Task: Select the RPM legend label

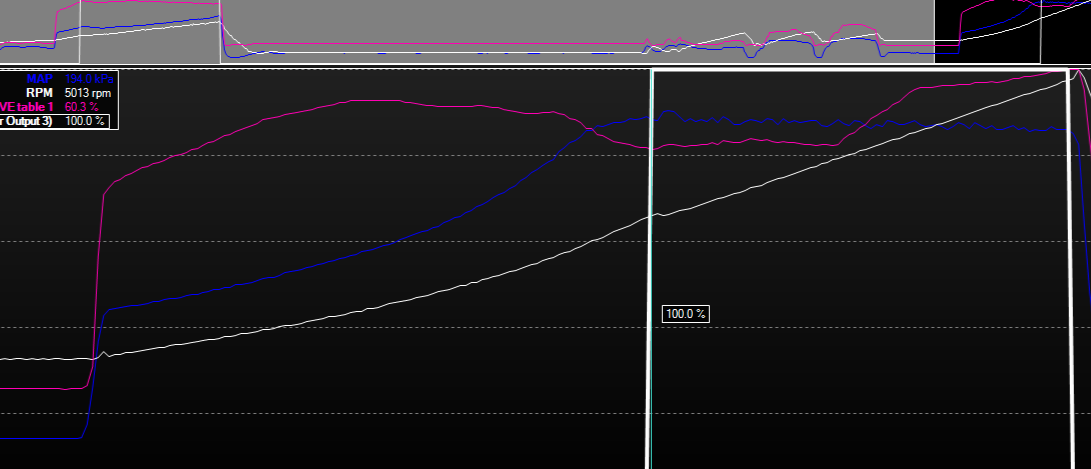Action: click(x=40, y=93)
